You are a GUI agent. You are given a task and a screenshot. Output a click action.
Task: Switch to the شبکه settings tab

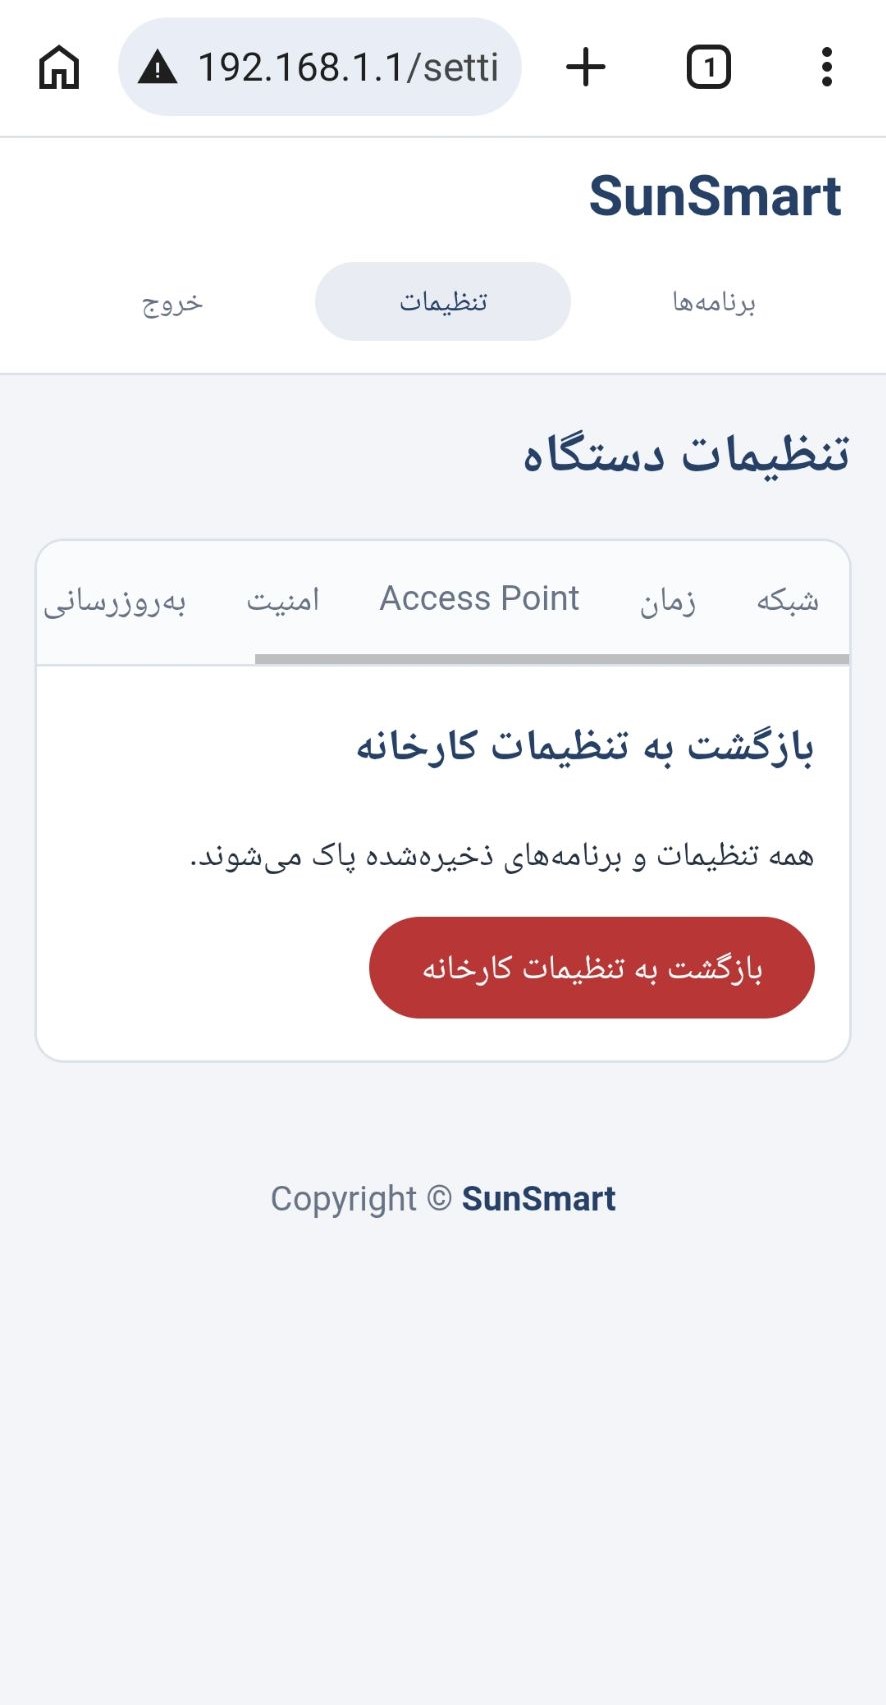(x=788, y=600)
